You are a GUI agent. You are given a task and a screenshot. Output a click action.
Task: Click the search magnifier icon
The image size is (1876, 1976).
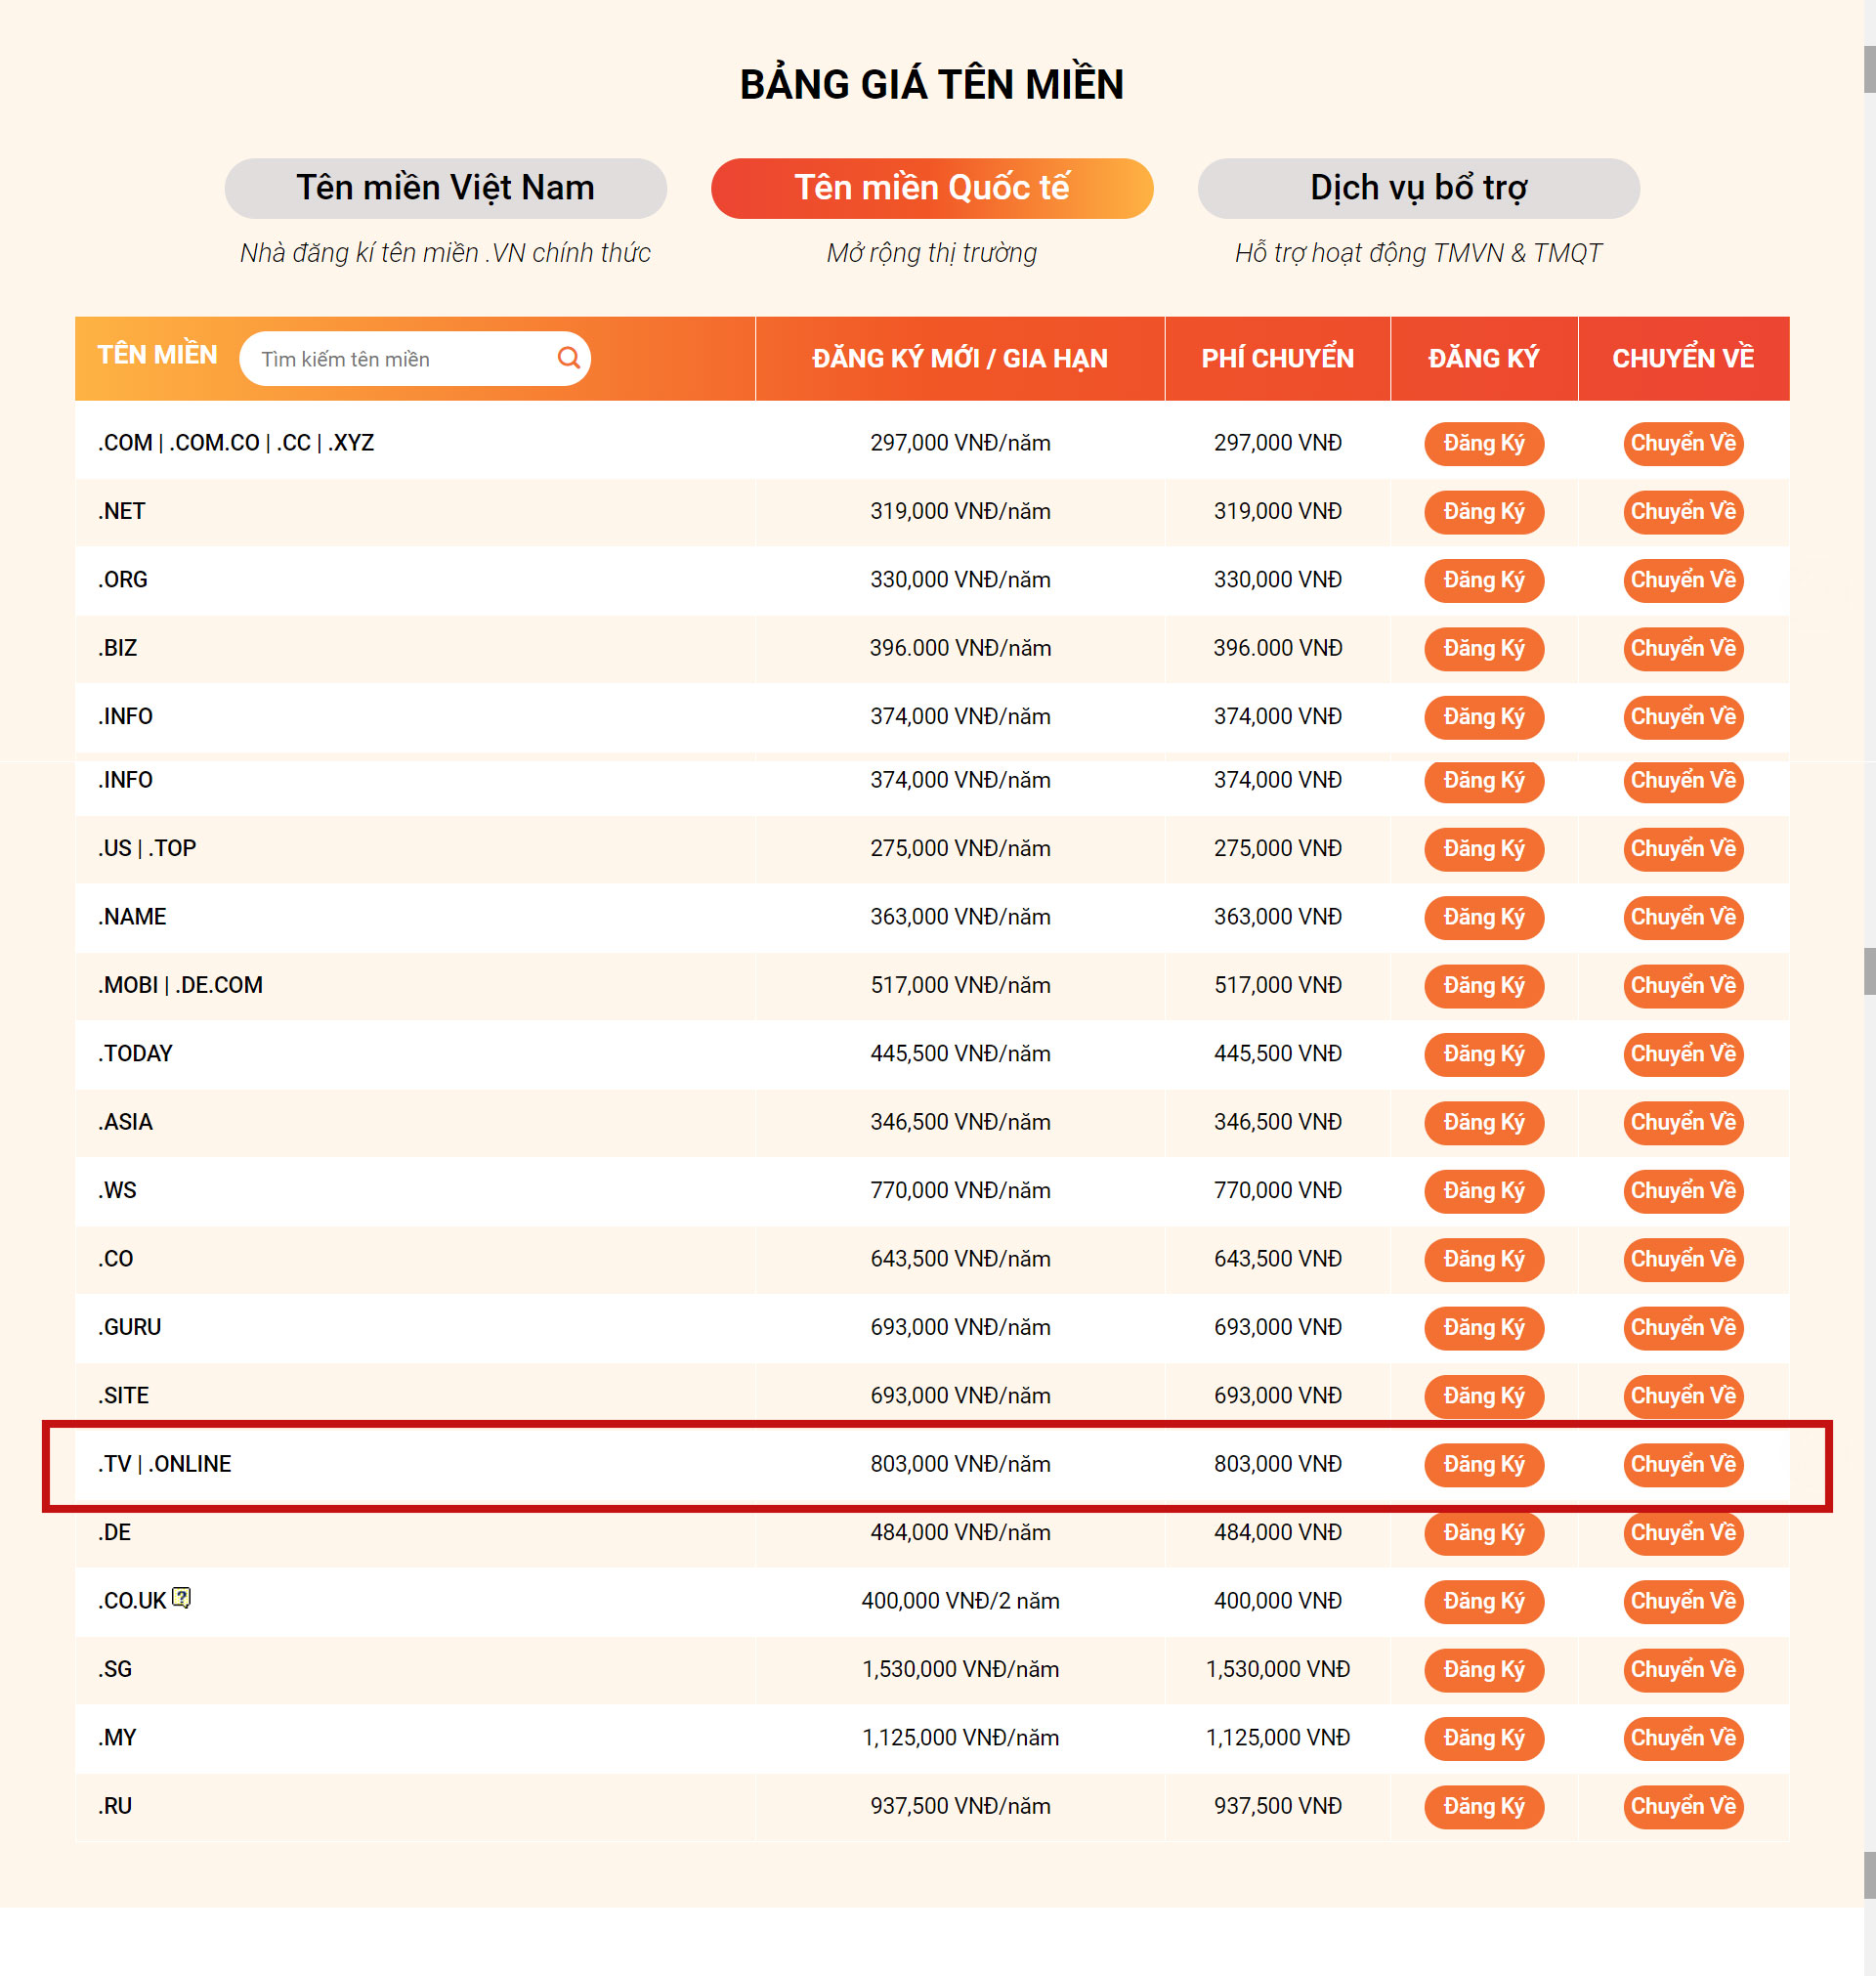568,358
